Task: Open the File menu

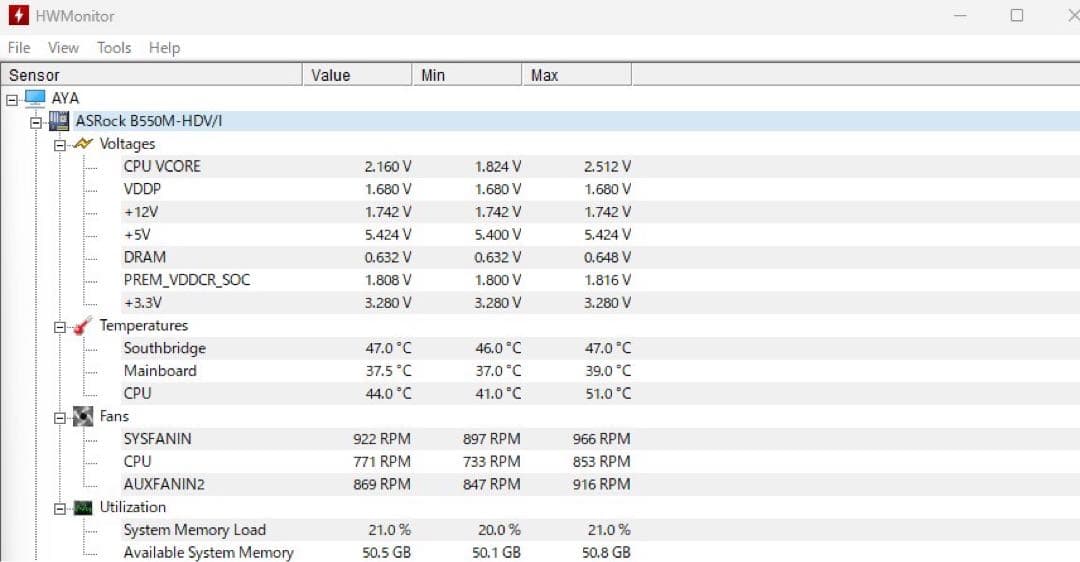Action: (19, 48)
